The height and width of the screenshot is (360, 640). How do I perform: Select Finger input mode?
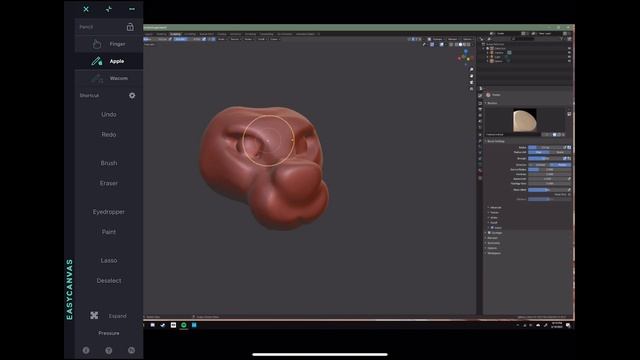click(109, 44)
